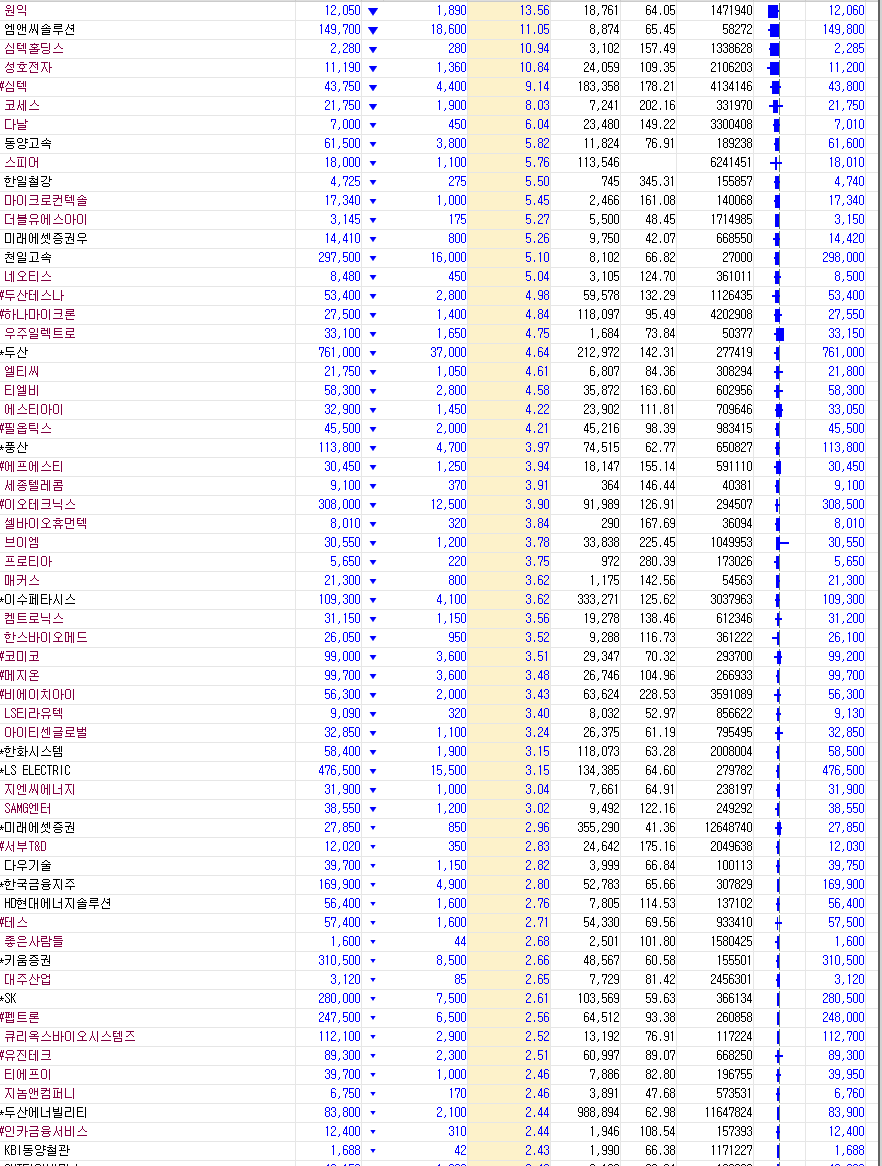Image resolution: width=882 pixels, height=1166 pixels.
Task: Open 이수페타시스 from the list
Action: [40, 600]
